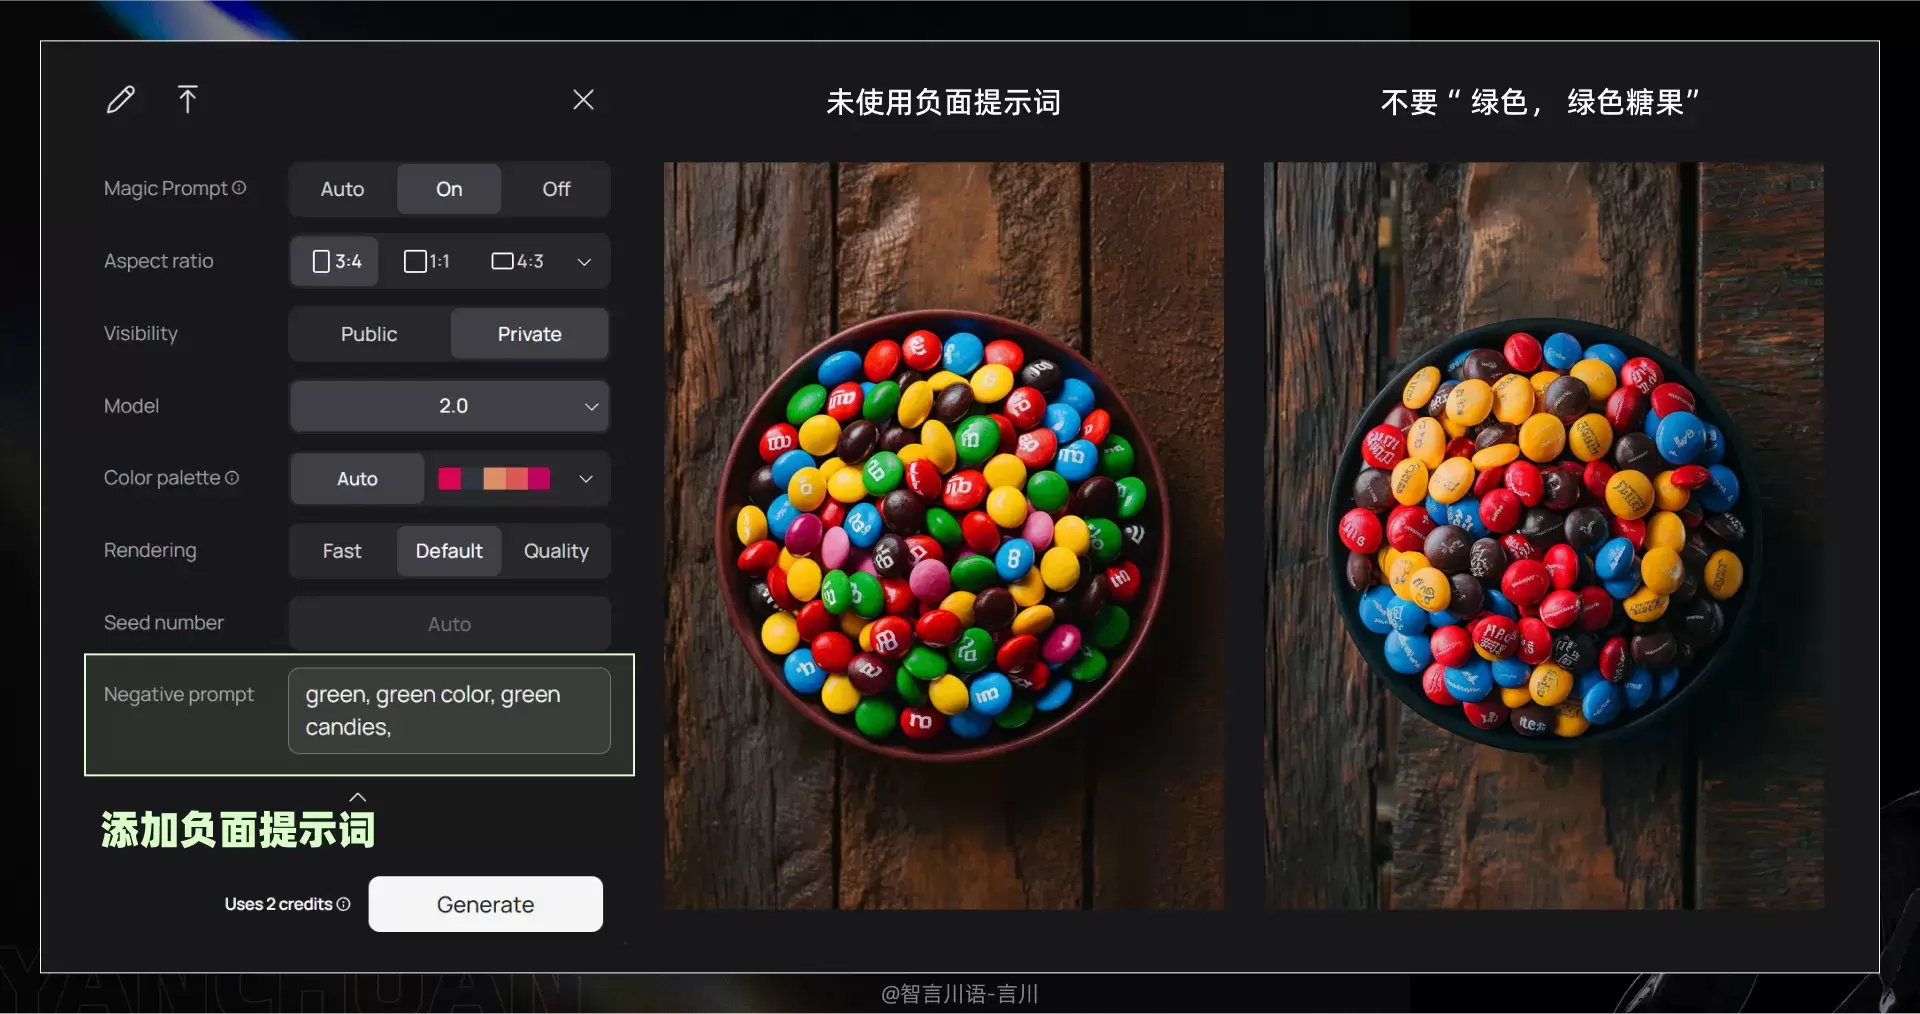Viewport: 1920px width, 1014px height.
Task: Select Fast rendering
Action: tap(342, 551)
